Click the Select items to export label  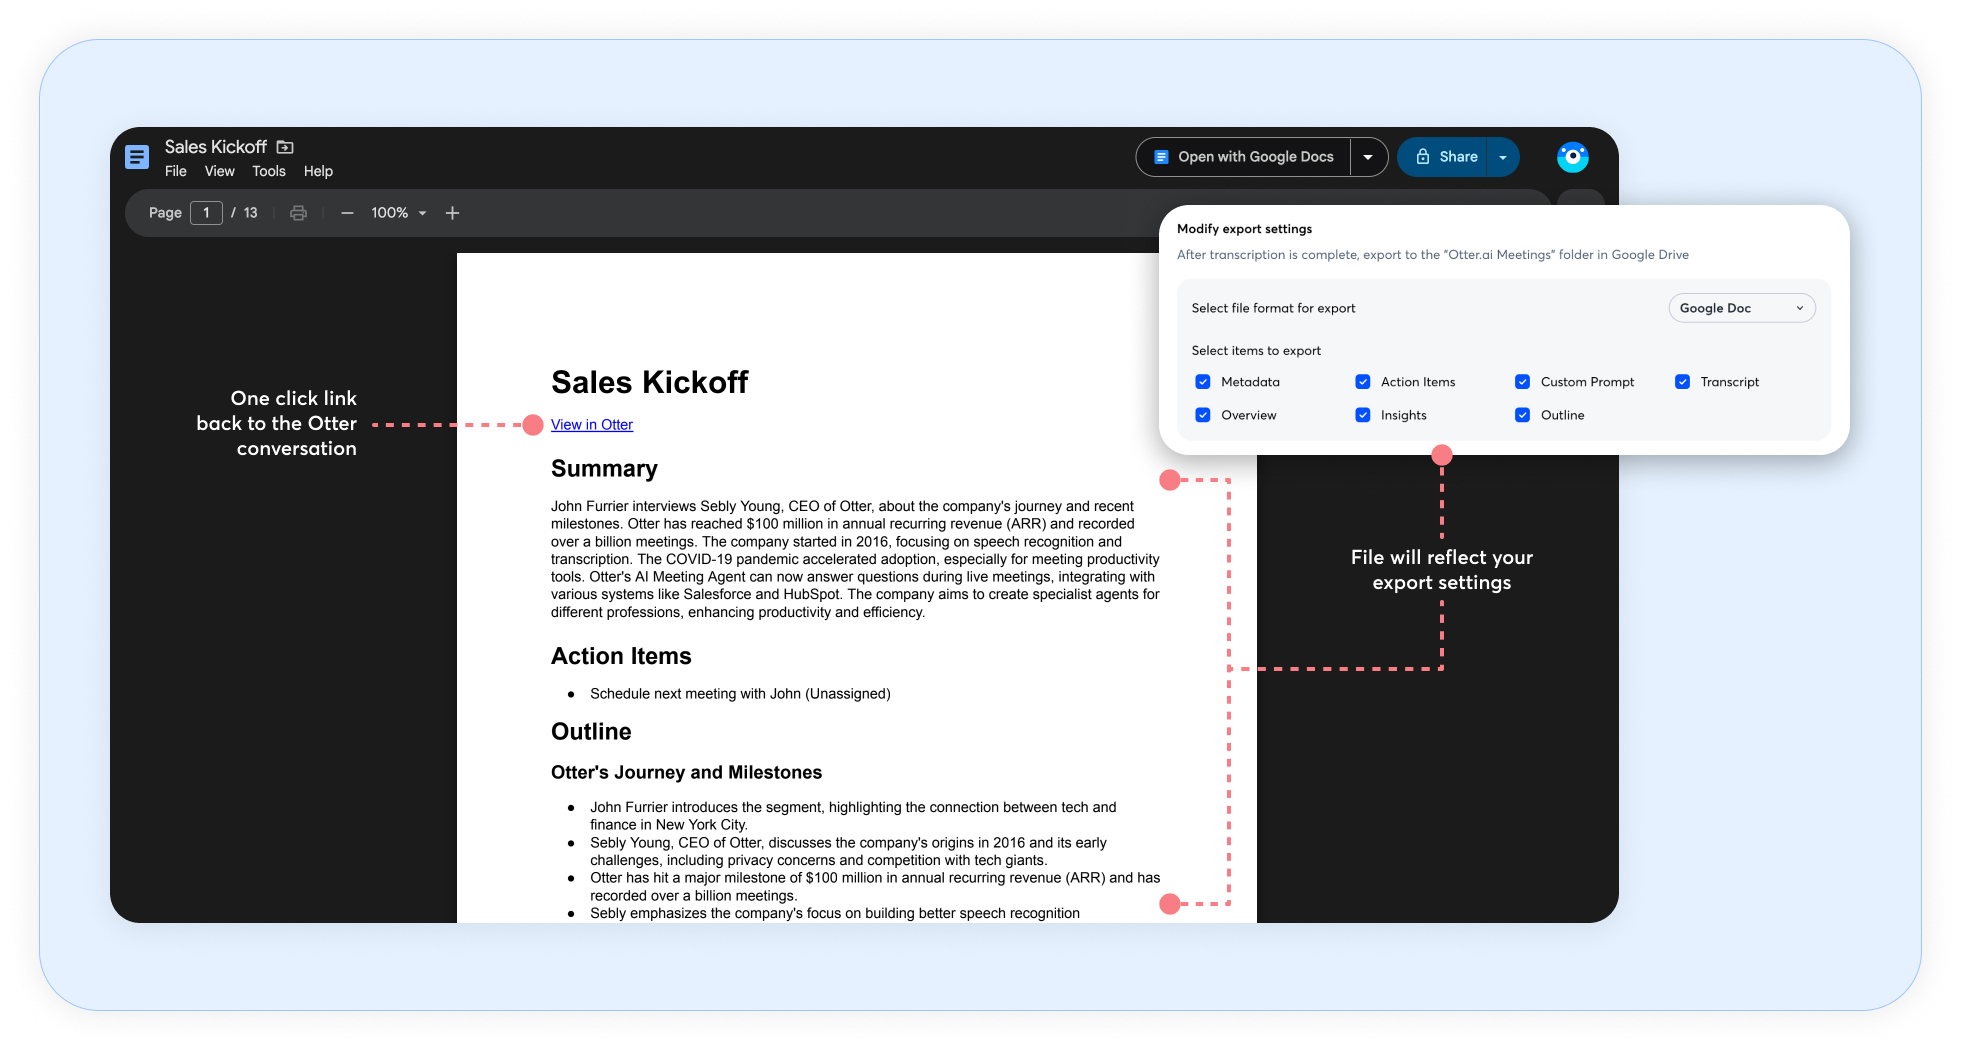point(1256,351)
